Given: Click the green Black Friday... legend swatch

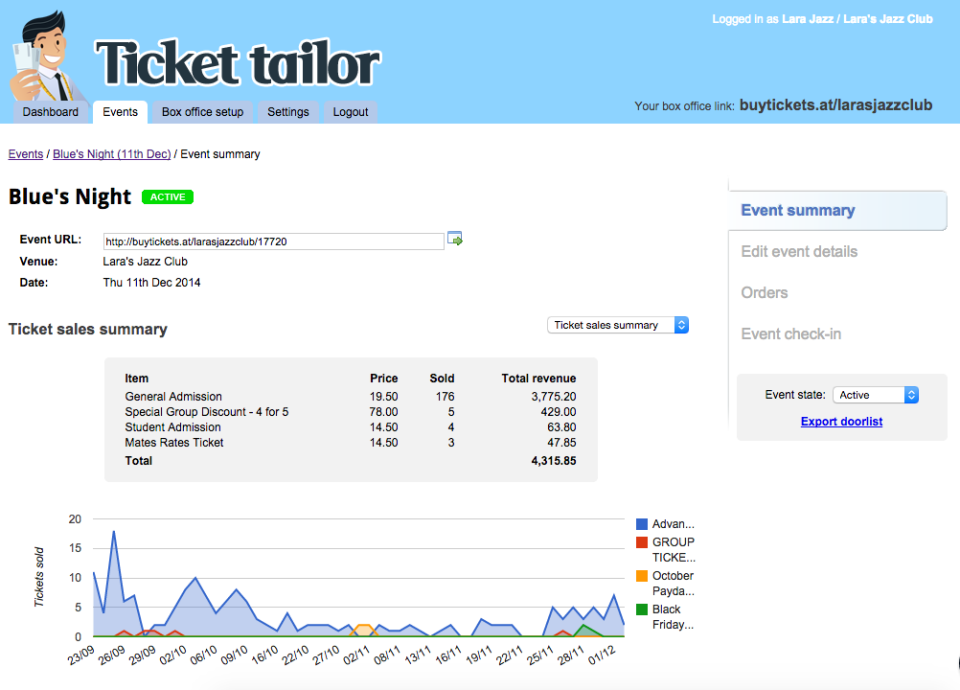Looking at the screenshot, I should 642,609.
